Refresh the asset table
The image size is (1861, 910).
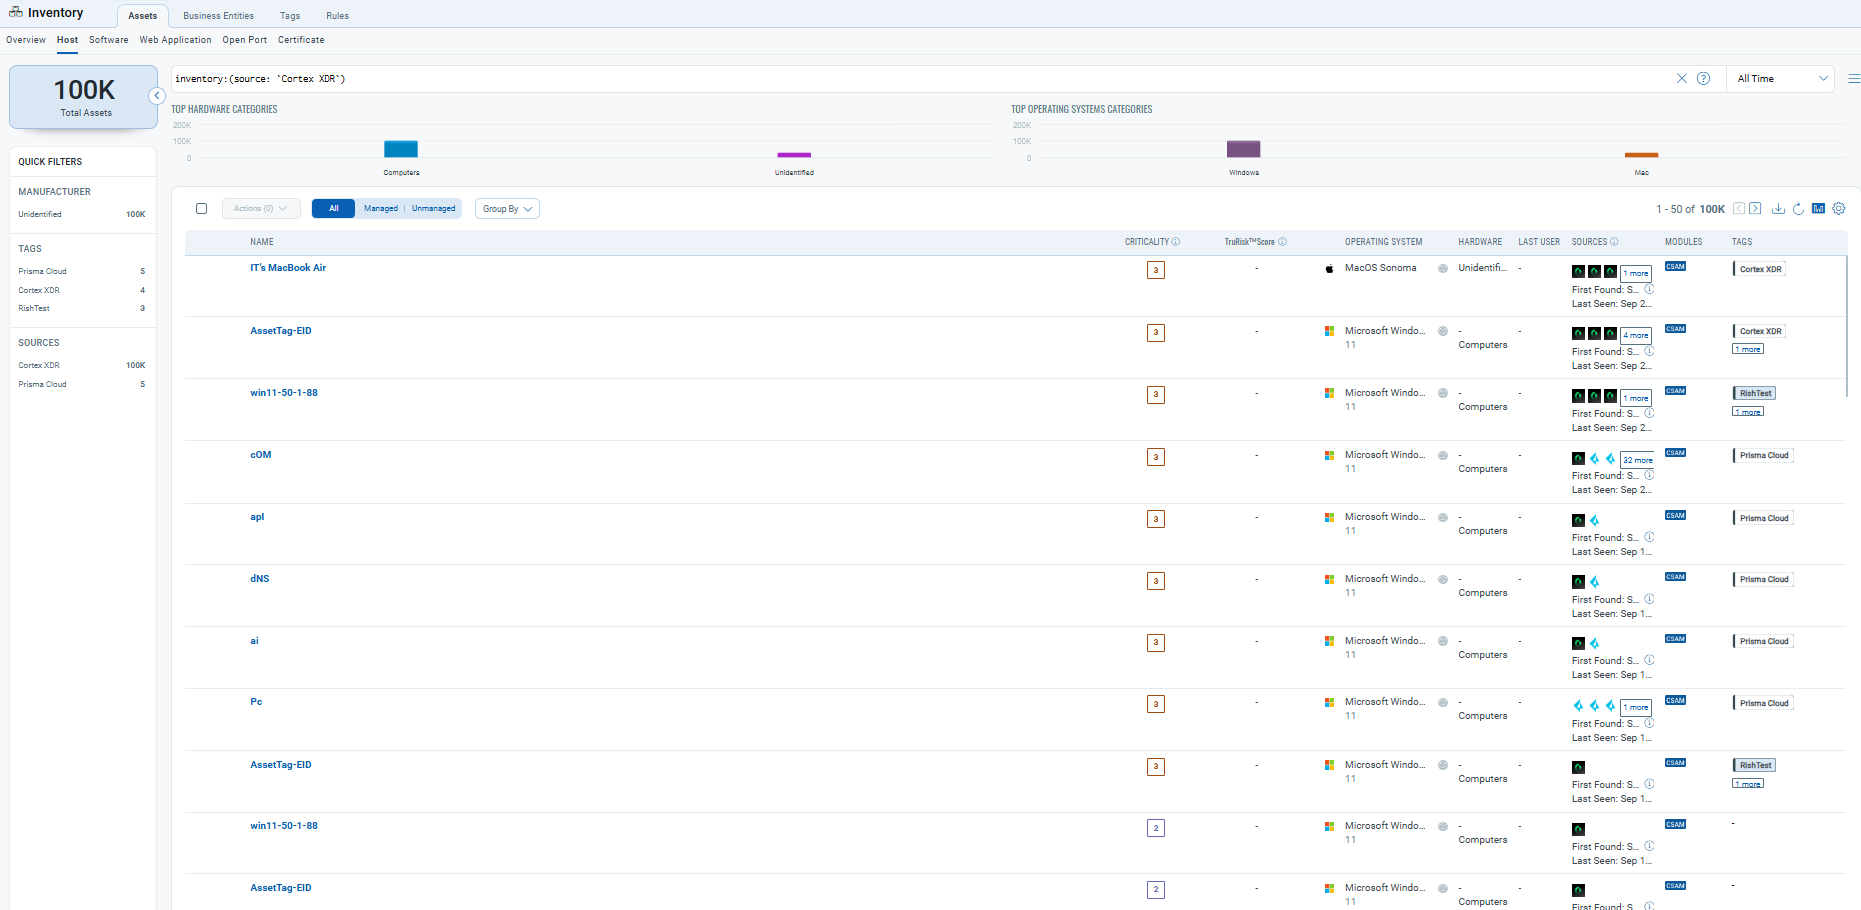[x=1798, y=209]
